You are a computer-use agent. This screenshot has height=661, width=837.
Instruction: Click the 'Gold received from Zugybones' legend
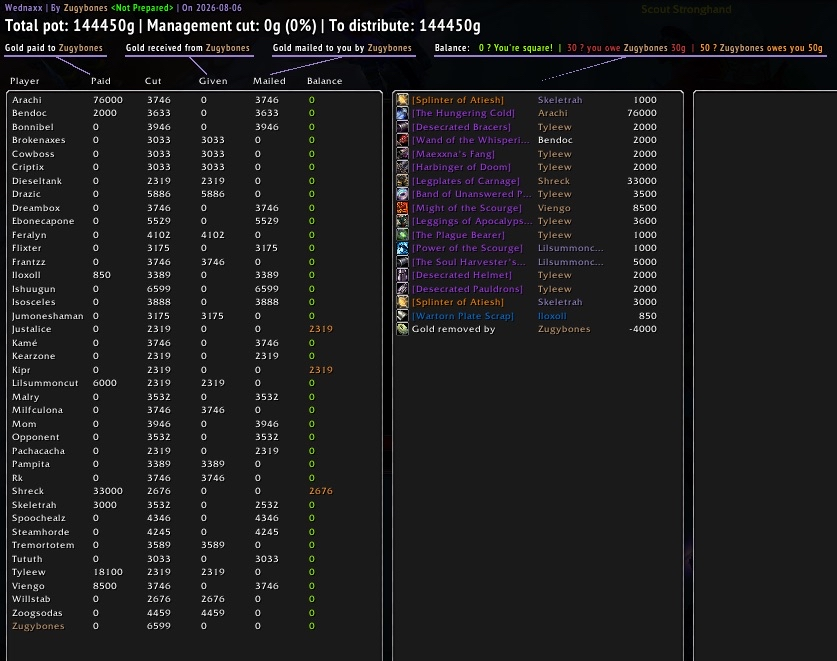(x=187, y=48)
